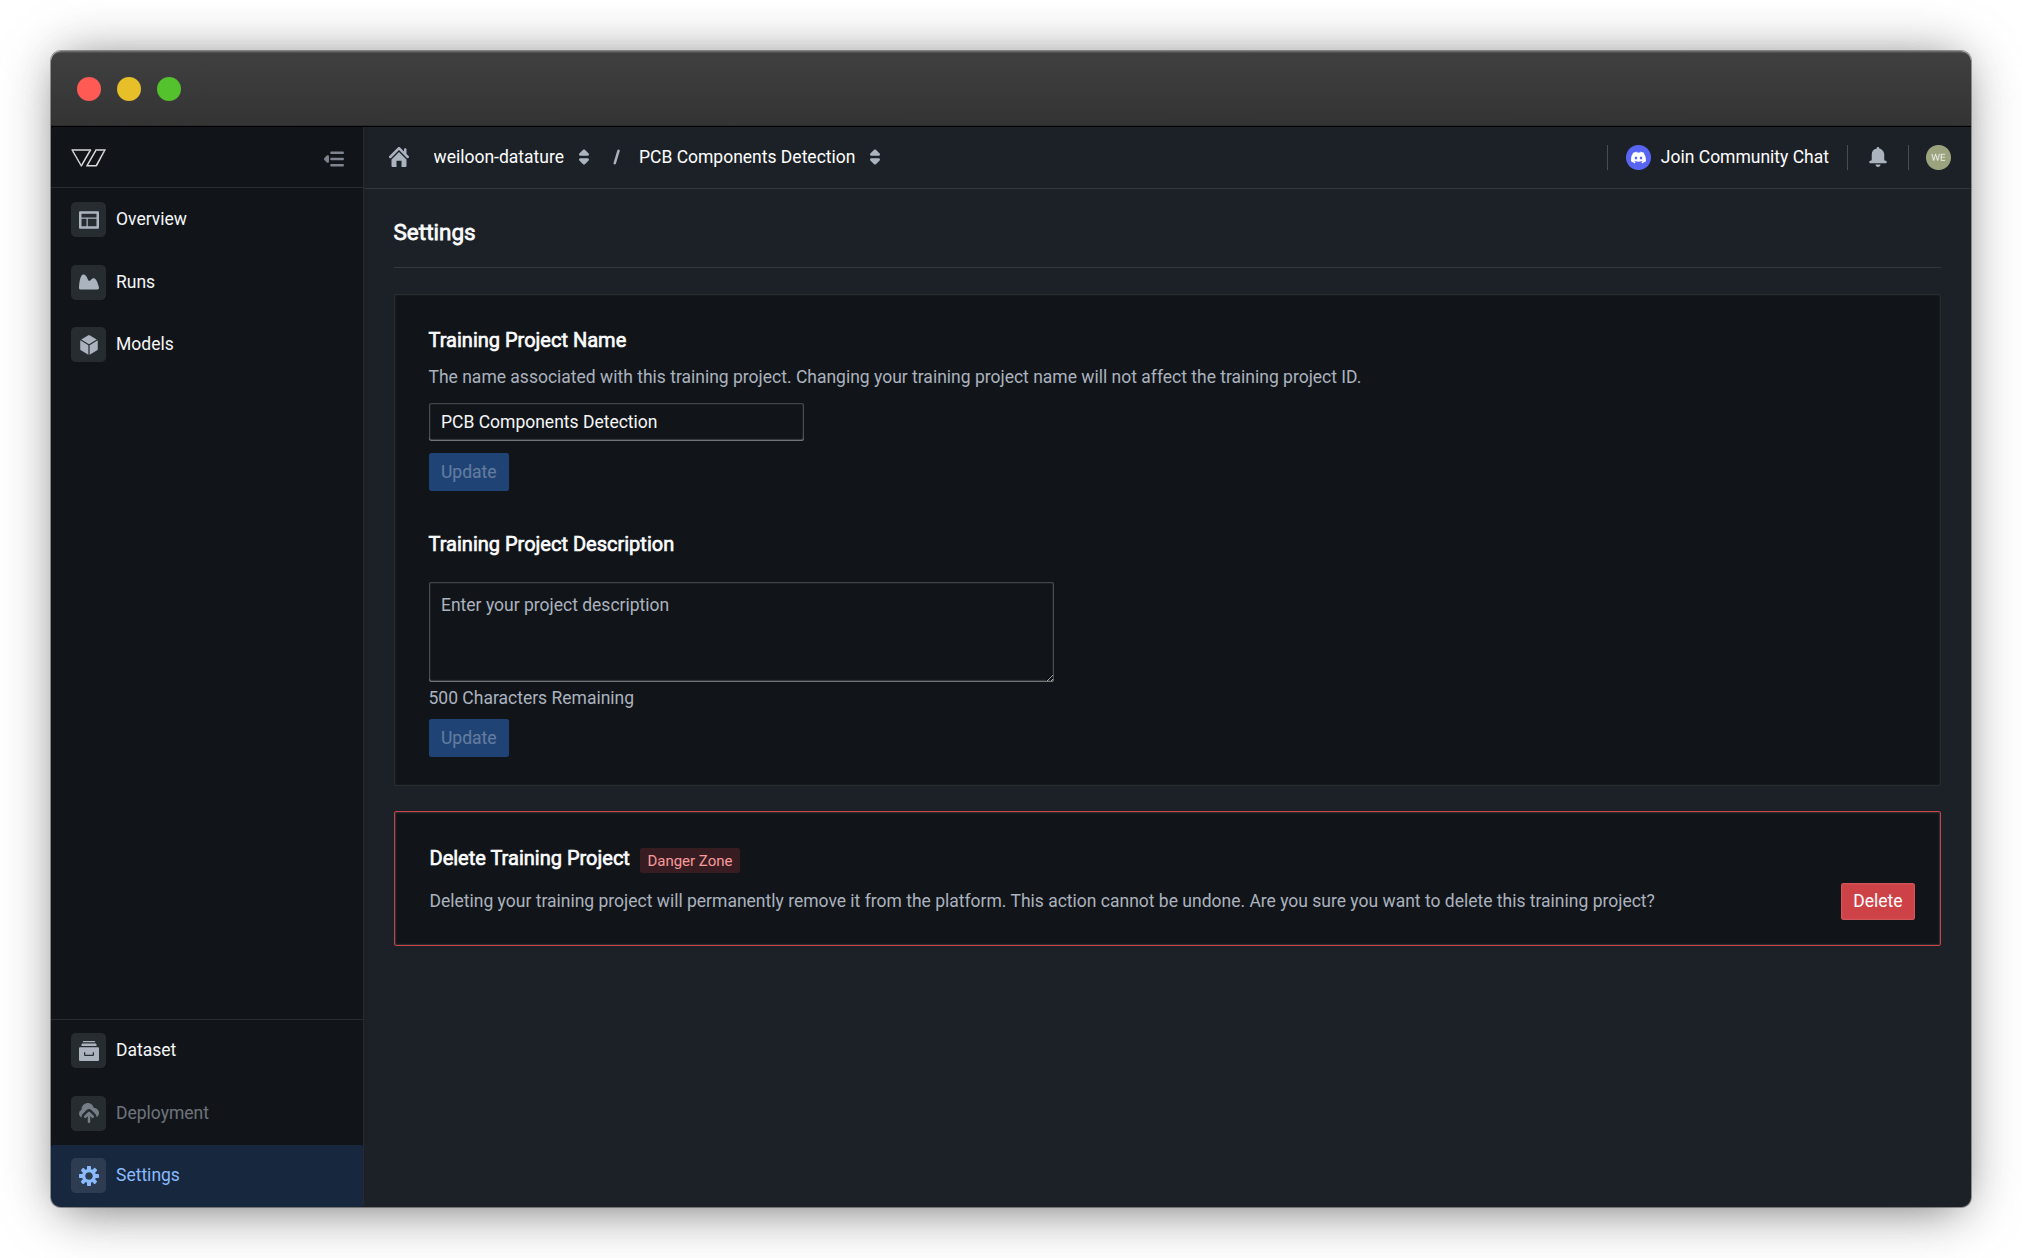Click Update below the description box
Screen dimensions: 2022x1258
468,738
